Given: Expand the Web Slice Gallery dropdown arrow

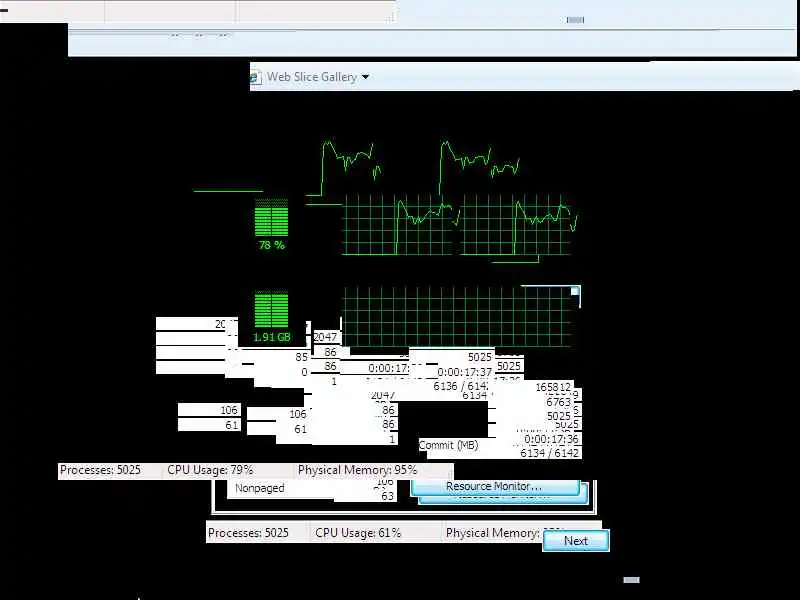Looking at the screenshot, I should click(x=365, y=77).
